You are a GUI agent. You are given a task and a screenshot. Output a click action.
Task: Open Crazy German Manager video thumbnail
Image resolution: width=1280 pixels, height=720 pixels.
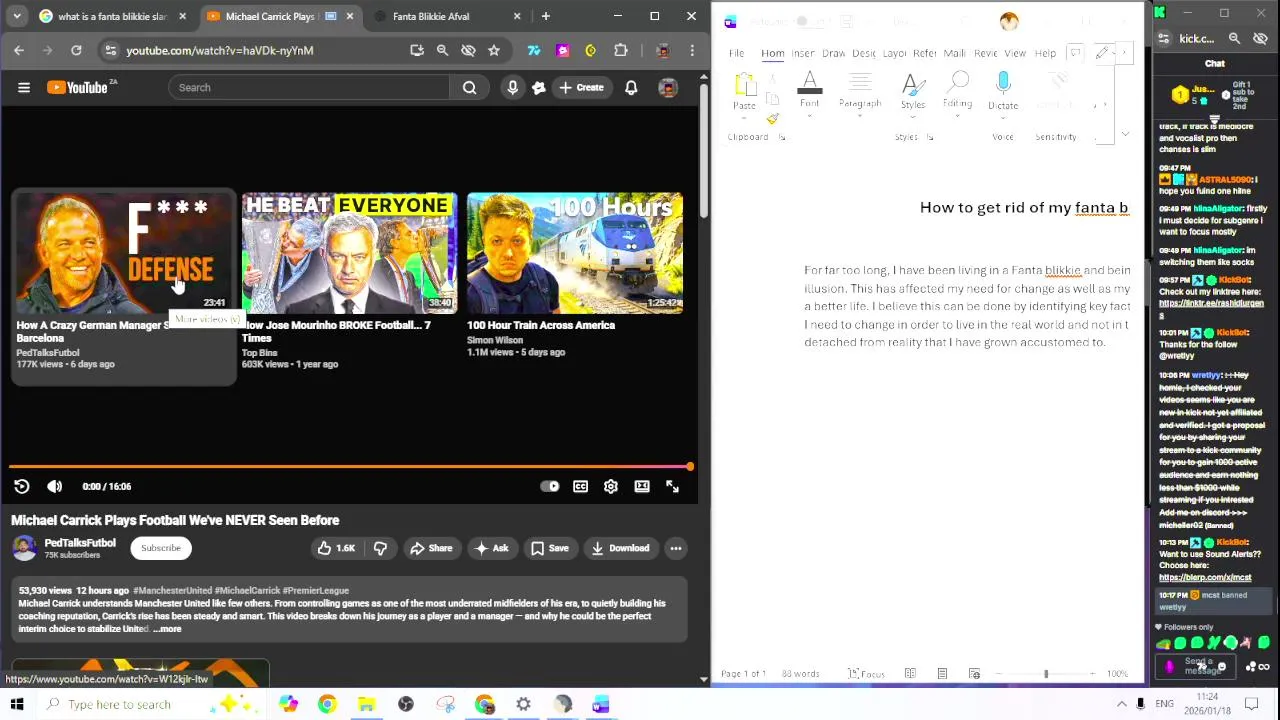124,253
